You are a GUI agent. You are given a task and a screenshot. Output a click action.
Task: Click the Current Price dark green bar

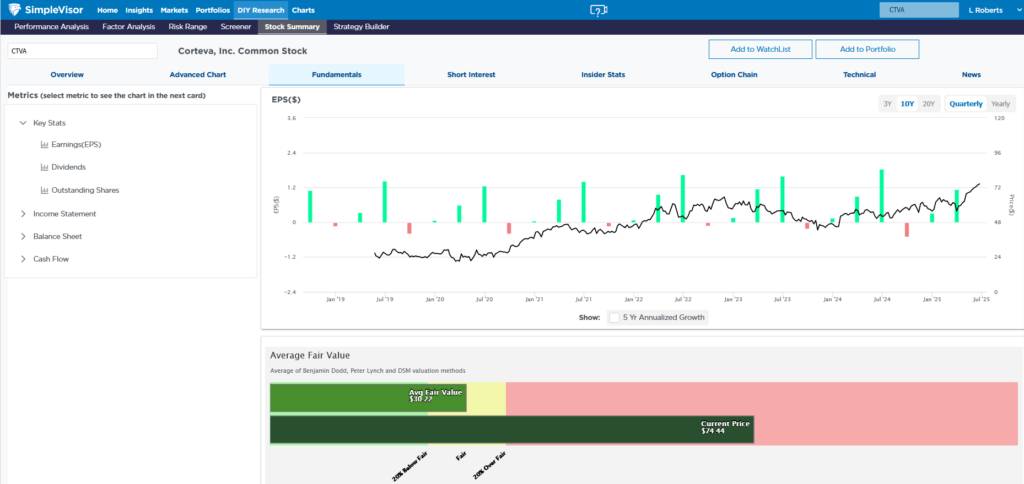point(510,430)
